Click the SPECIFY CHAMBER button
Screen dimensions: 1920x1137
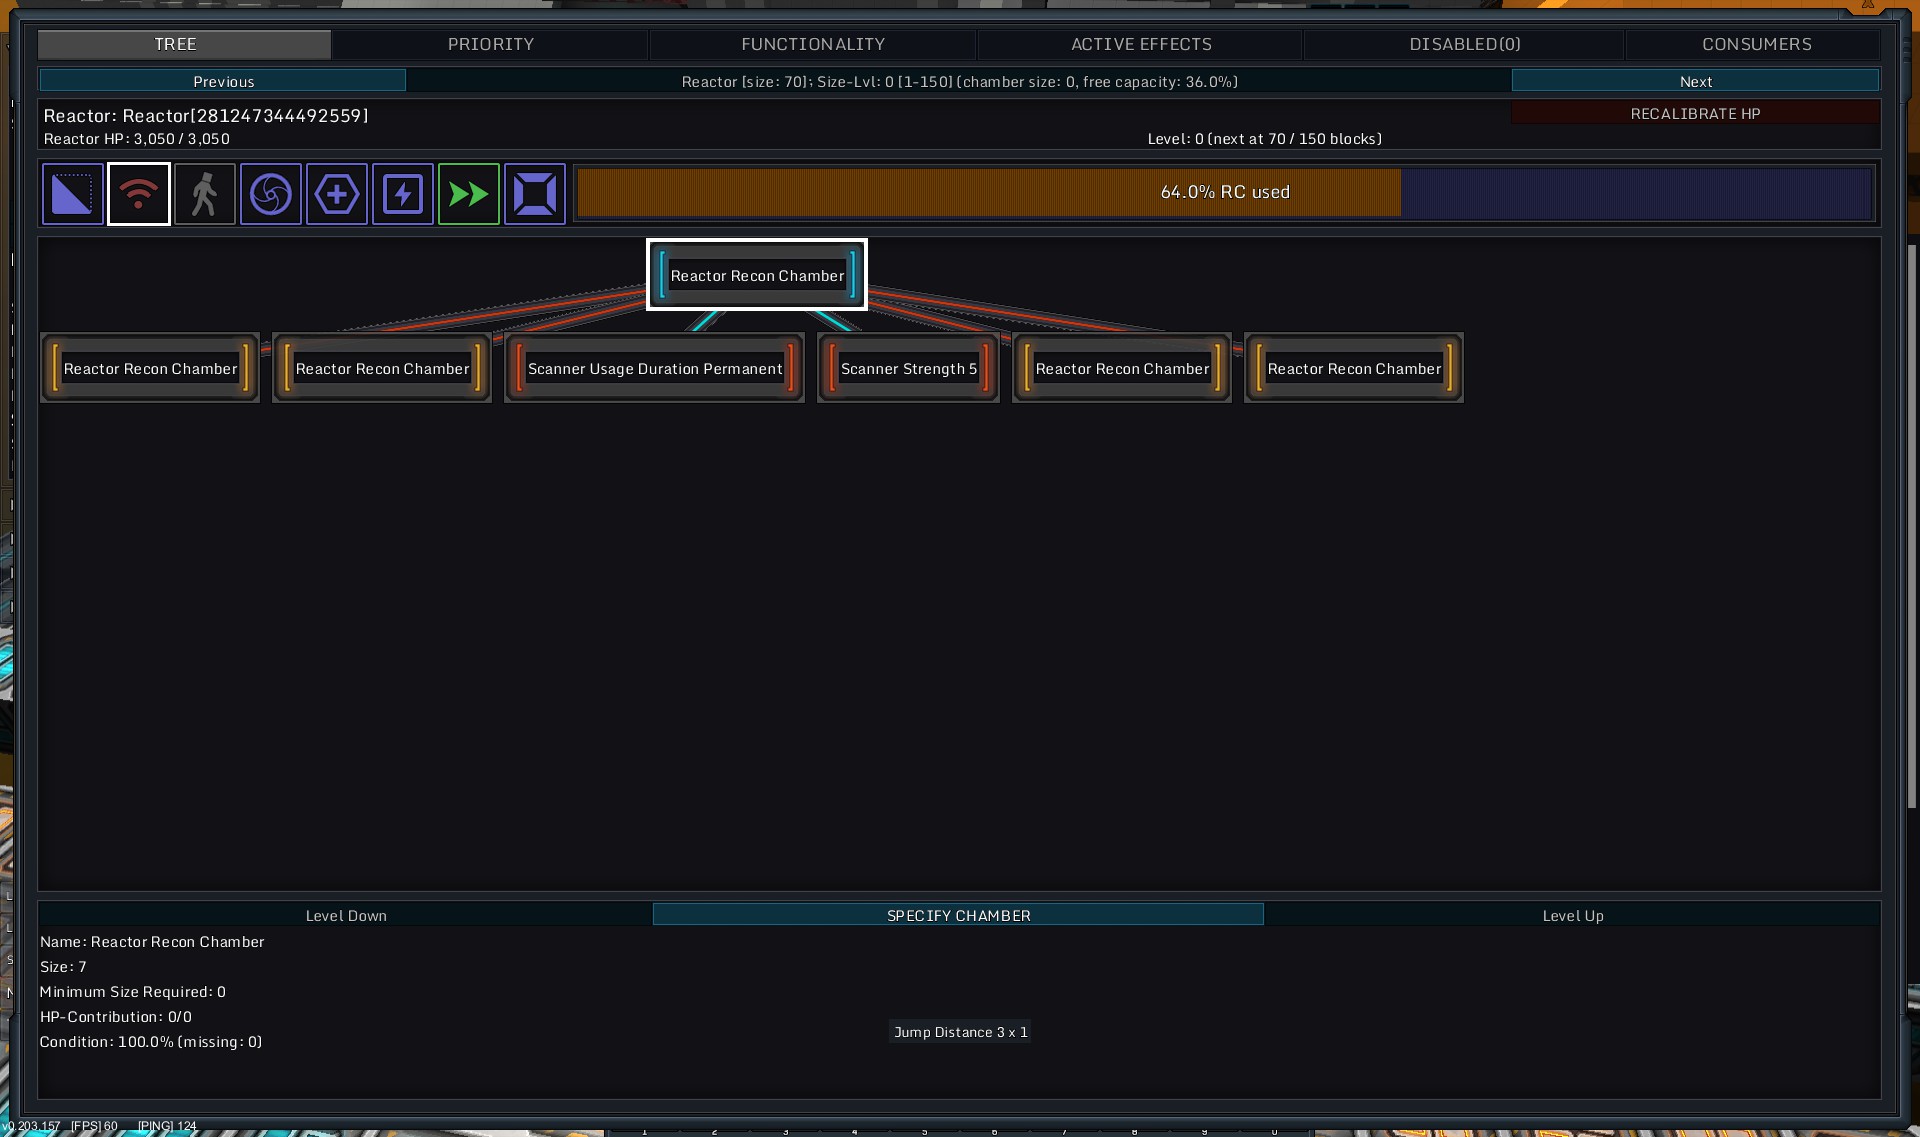(x=958, y=915)
